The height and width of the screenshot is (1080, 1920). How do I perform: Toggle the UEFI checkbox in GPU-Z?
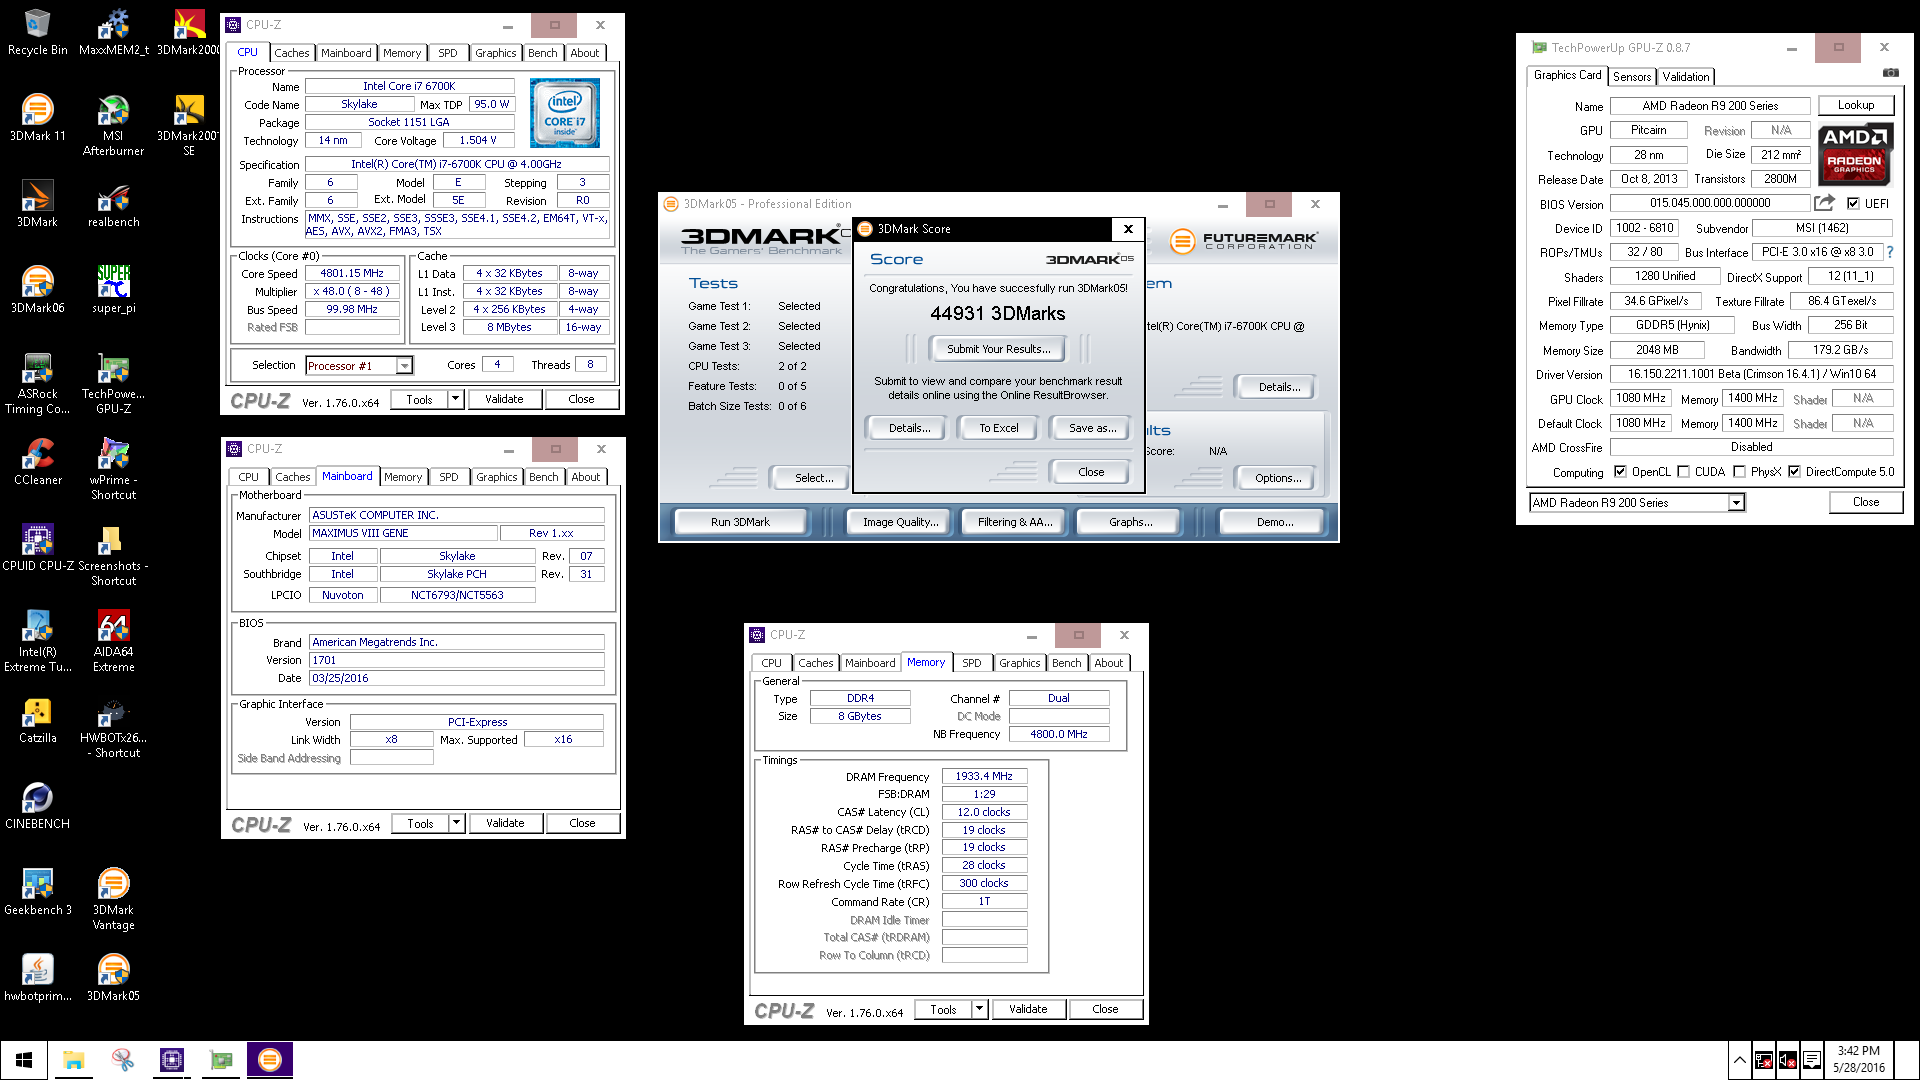(1853, 203)
